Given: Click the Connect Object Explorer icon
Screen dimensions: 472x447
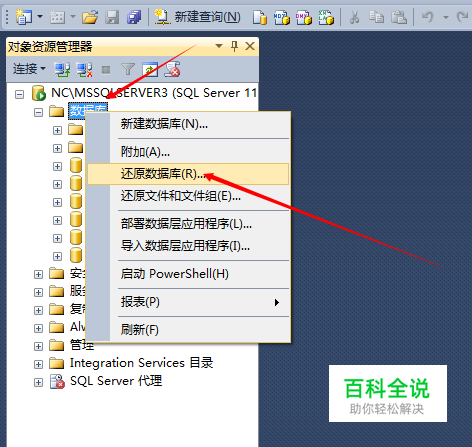Looking at the screenshot, I should coord(62,69).
